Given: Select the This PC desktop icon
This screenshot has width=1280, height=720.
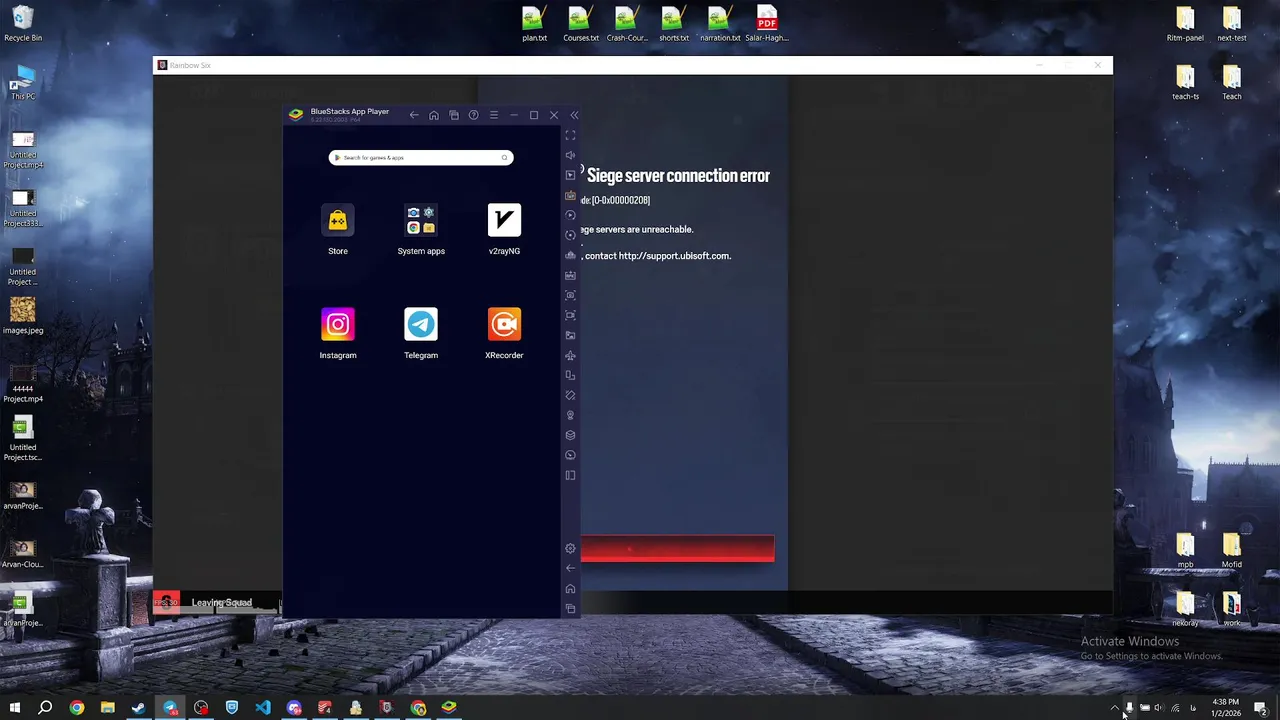Looking at the screenshot, I should [23, 83].
